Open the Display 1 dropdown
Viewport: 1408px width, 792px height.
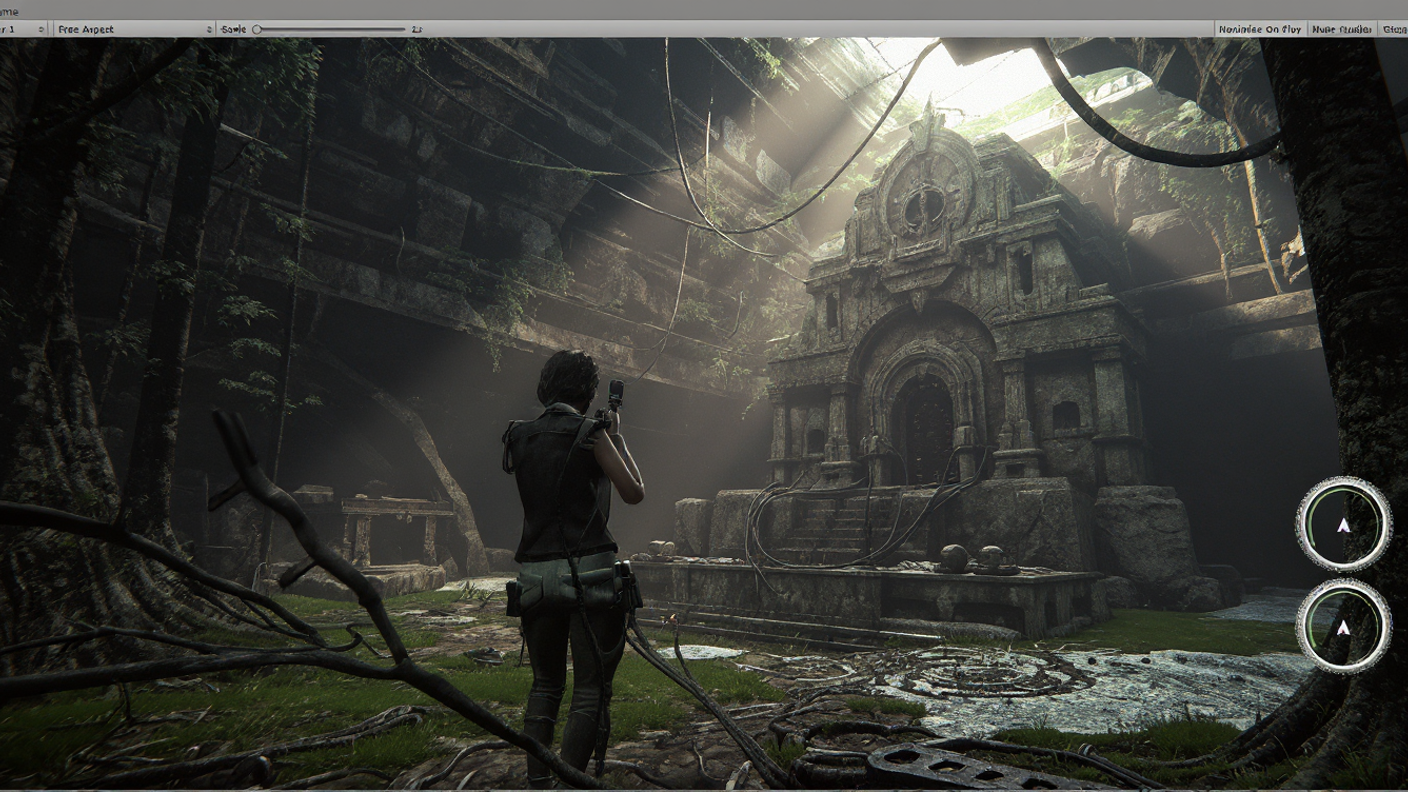[x=23, y=29]
